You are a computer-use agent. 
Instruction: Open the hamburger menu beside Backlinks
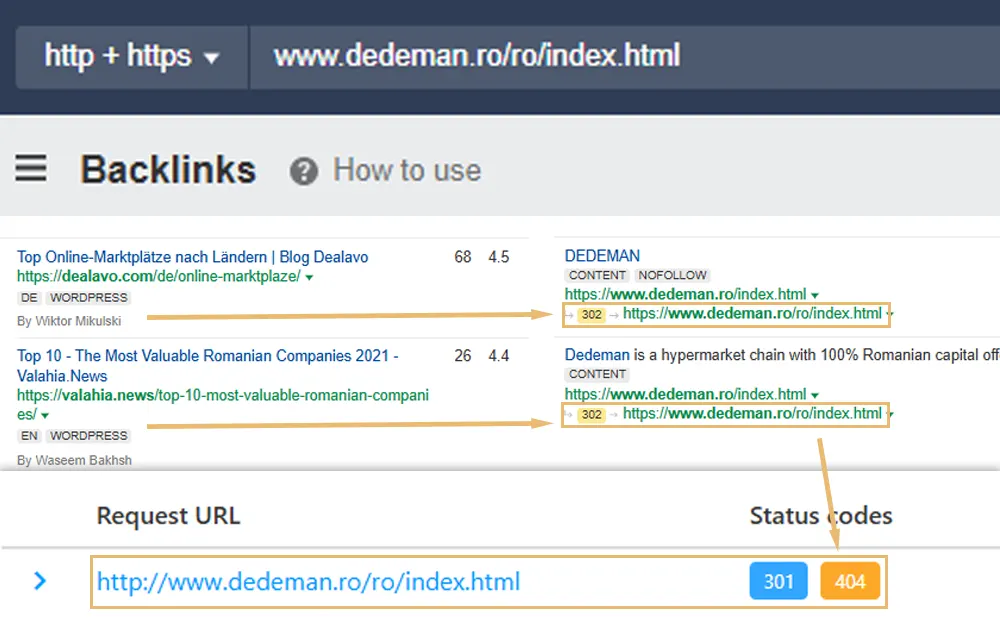pos(31,169)
